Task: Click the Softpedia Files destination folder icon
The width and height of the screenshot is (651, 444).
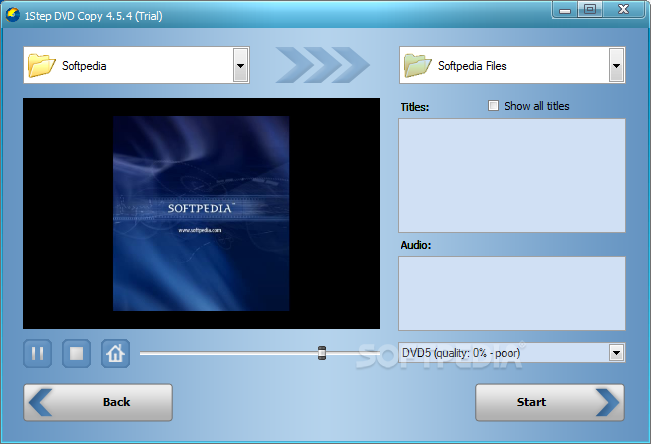Action: 418,65
